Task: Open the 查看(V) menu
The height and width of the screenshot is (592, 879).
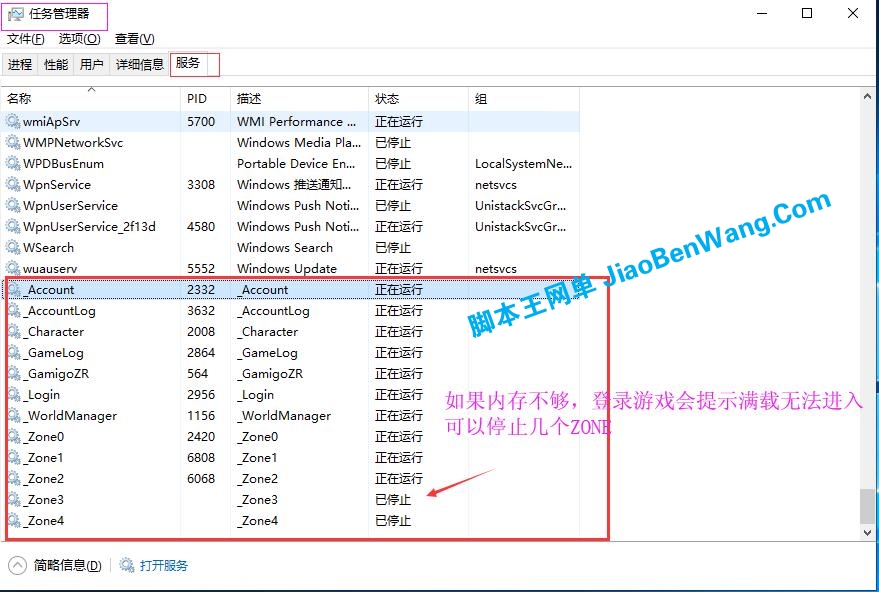Action: (x=135, y=39)
